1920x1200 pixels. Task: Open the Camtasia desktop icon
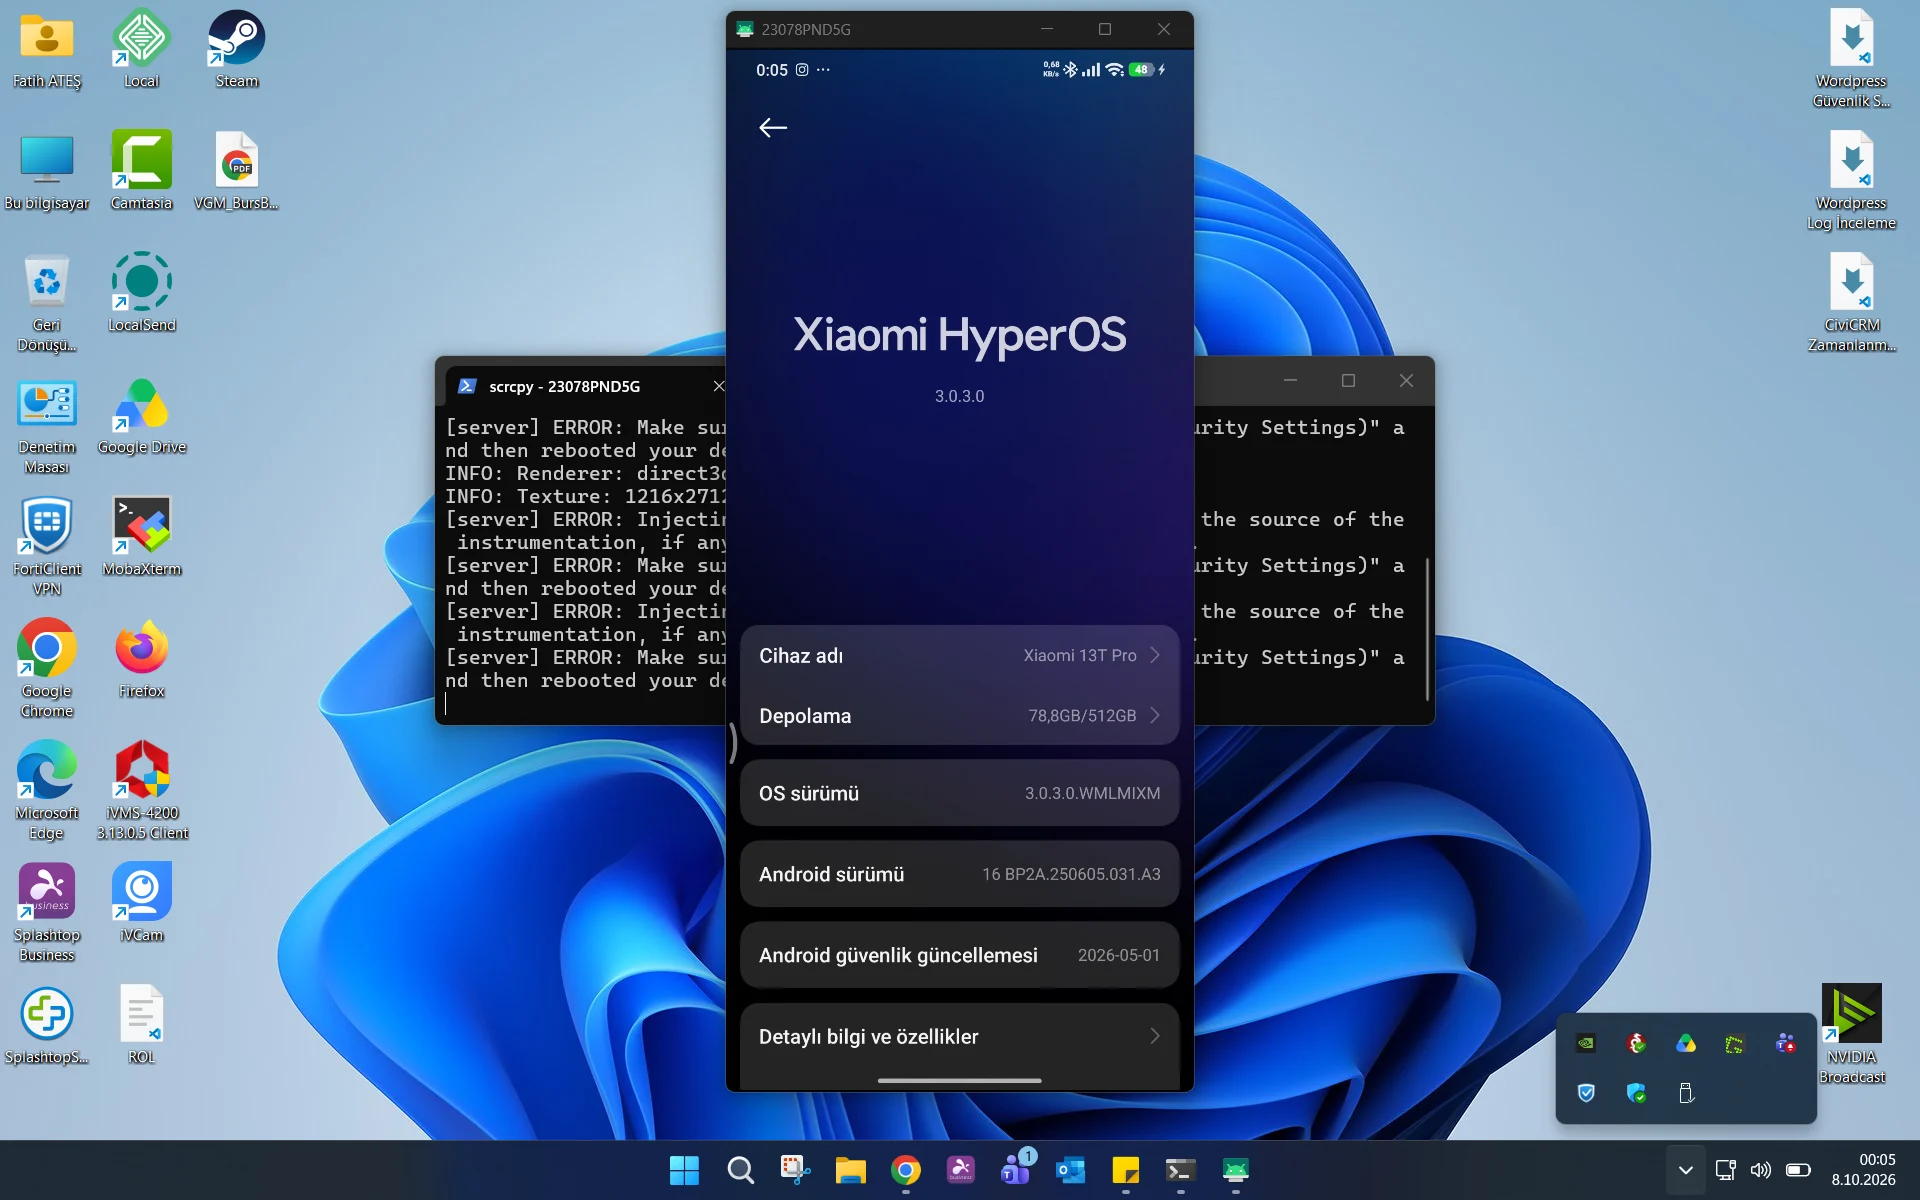click(141, 170)
